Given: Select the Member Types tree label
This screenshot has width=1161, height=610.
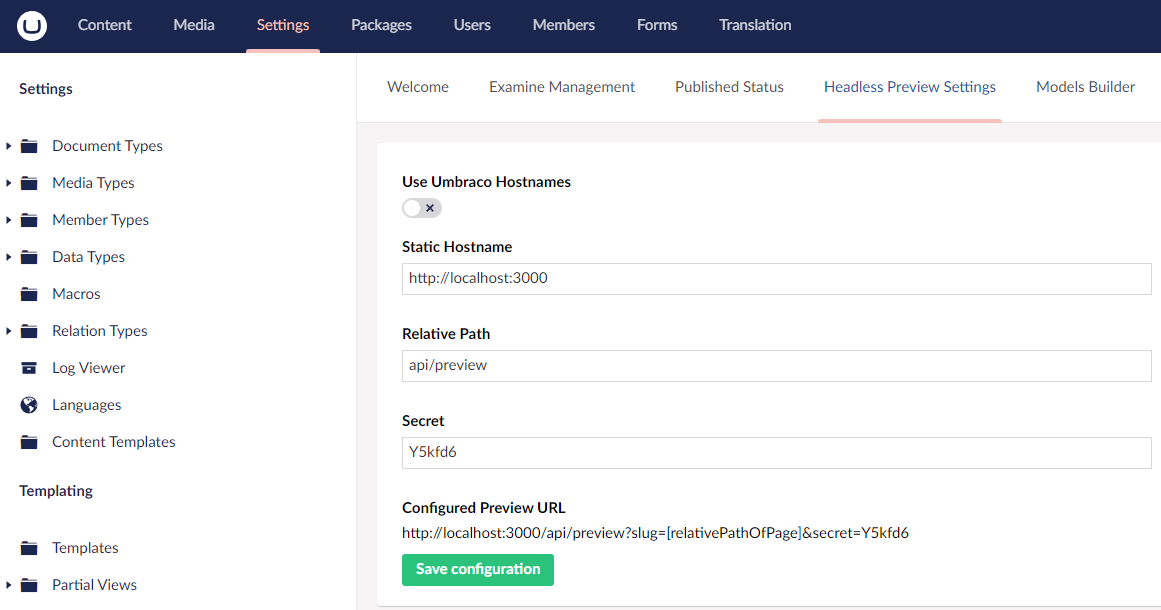Looking at the screenshot, I should (x=100, y=220).
